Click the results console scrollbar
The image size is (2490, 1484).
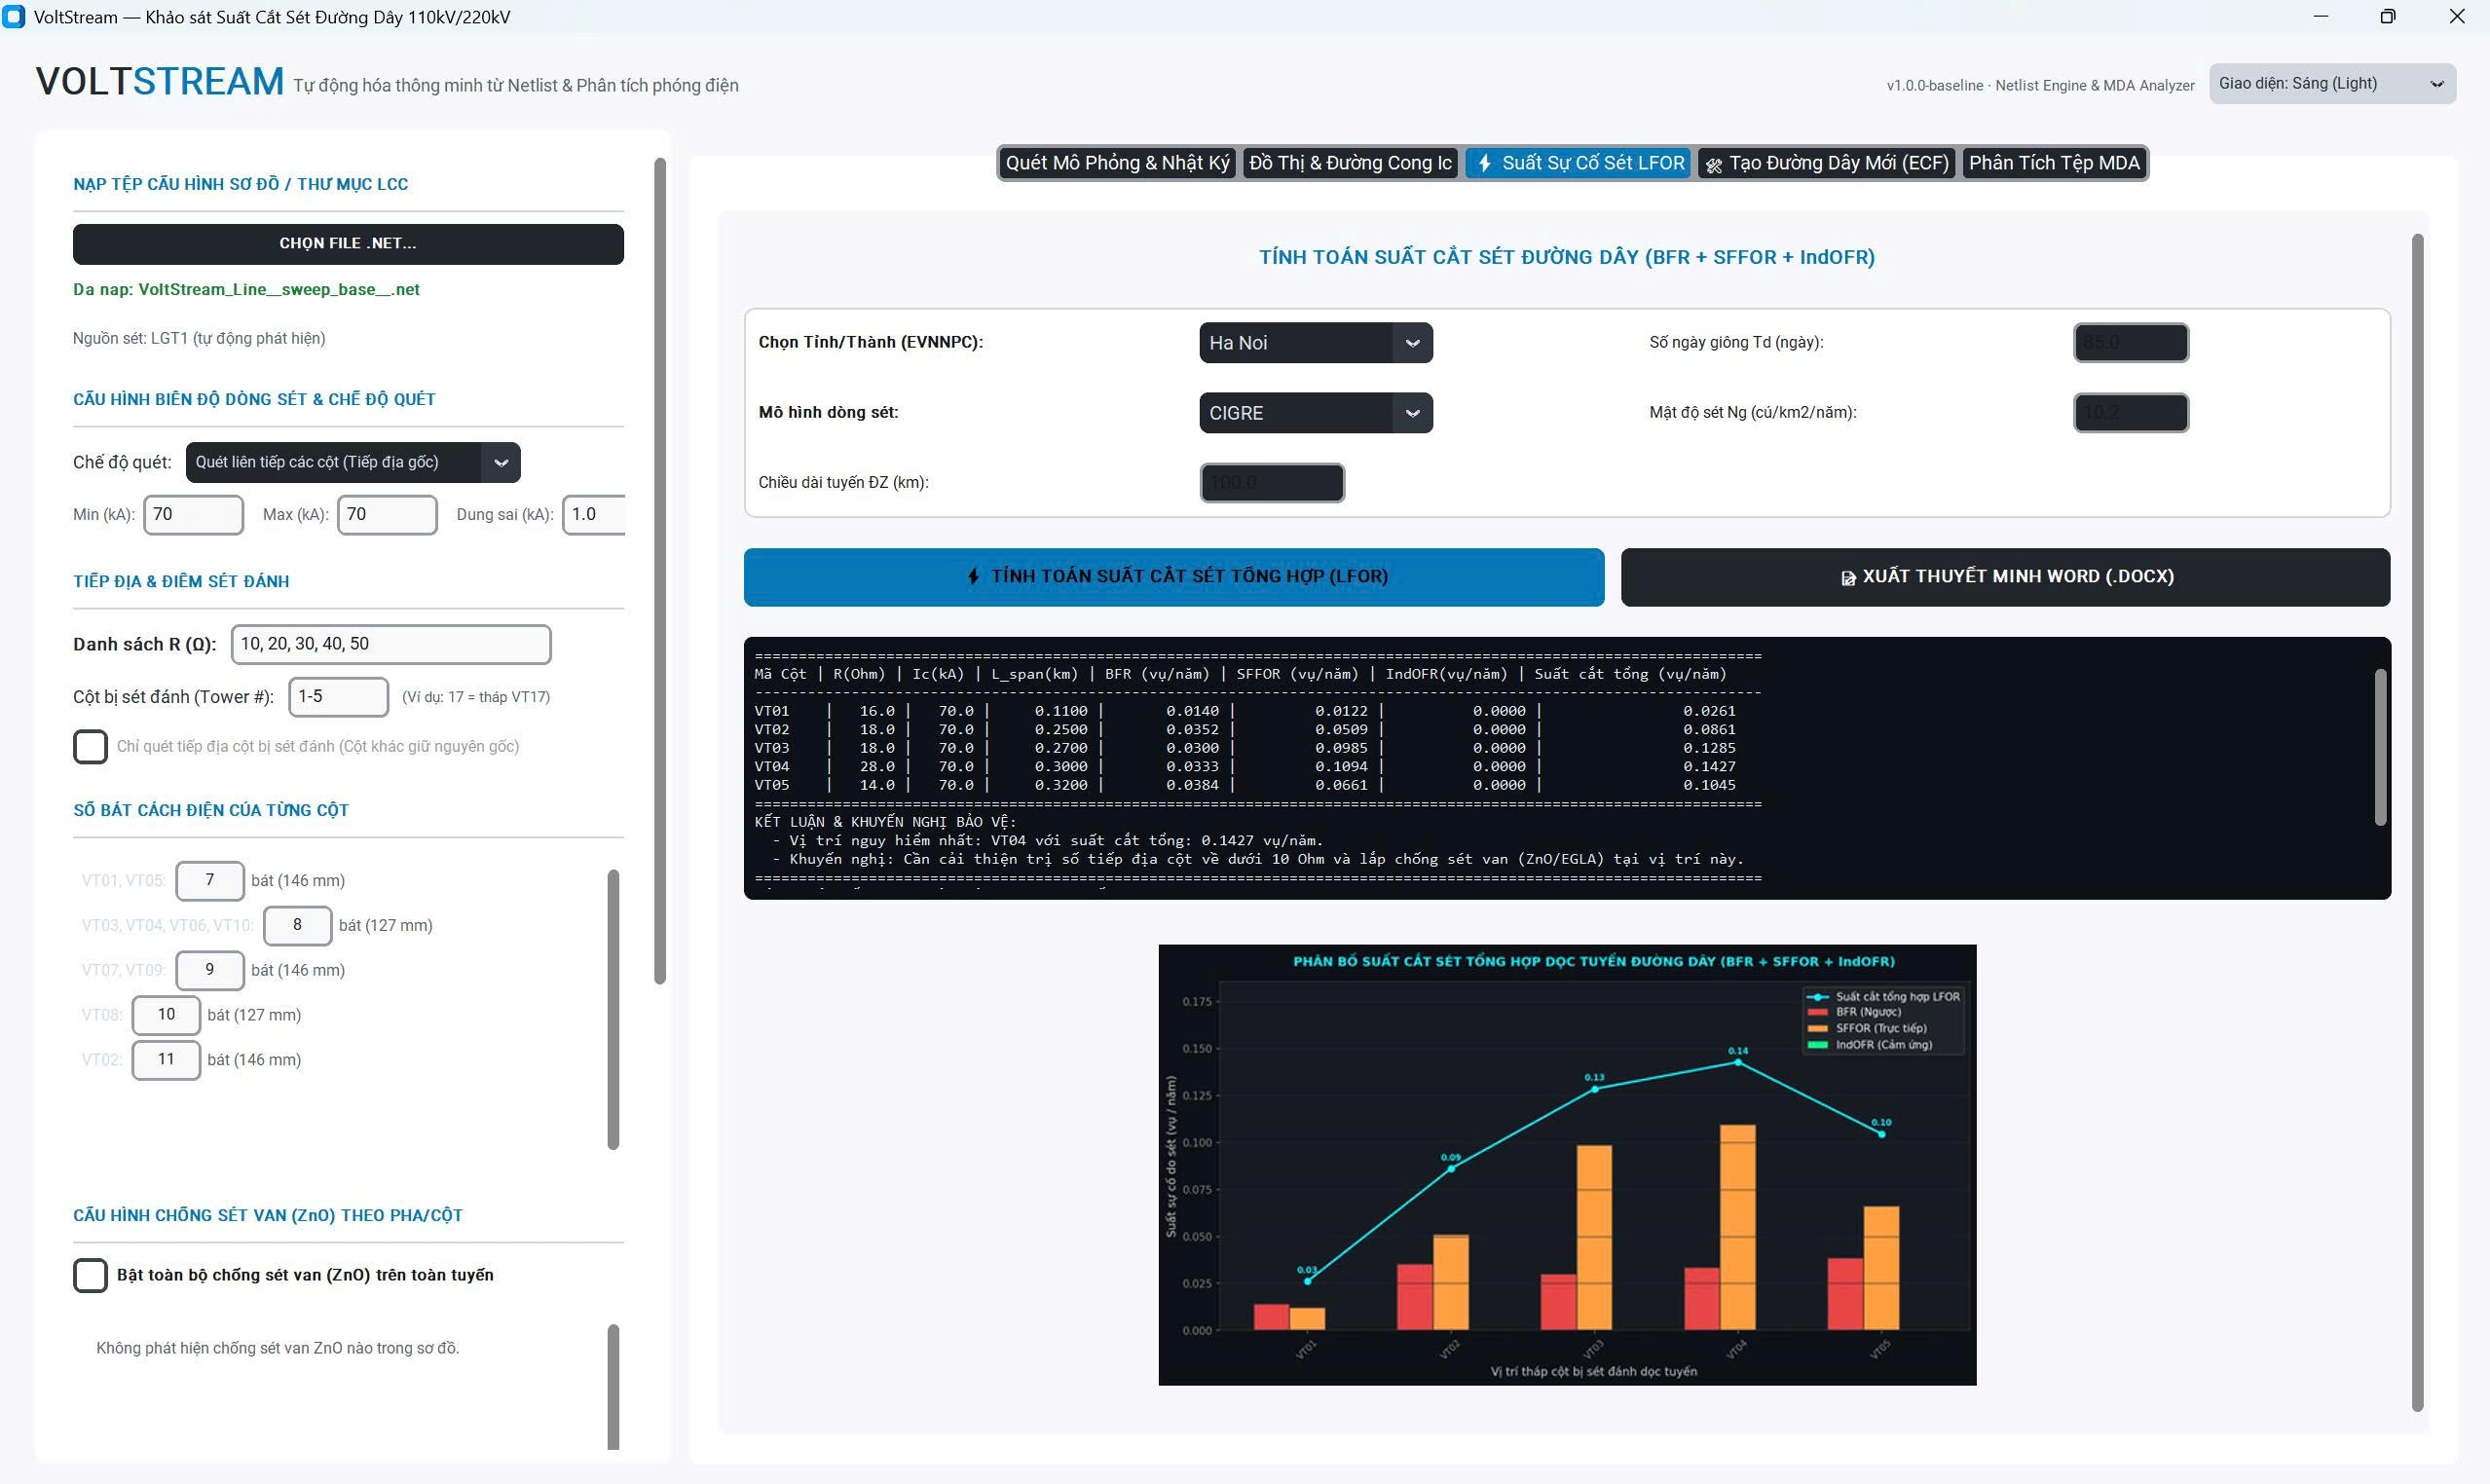coord(2380,747)
